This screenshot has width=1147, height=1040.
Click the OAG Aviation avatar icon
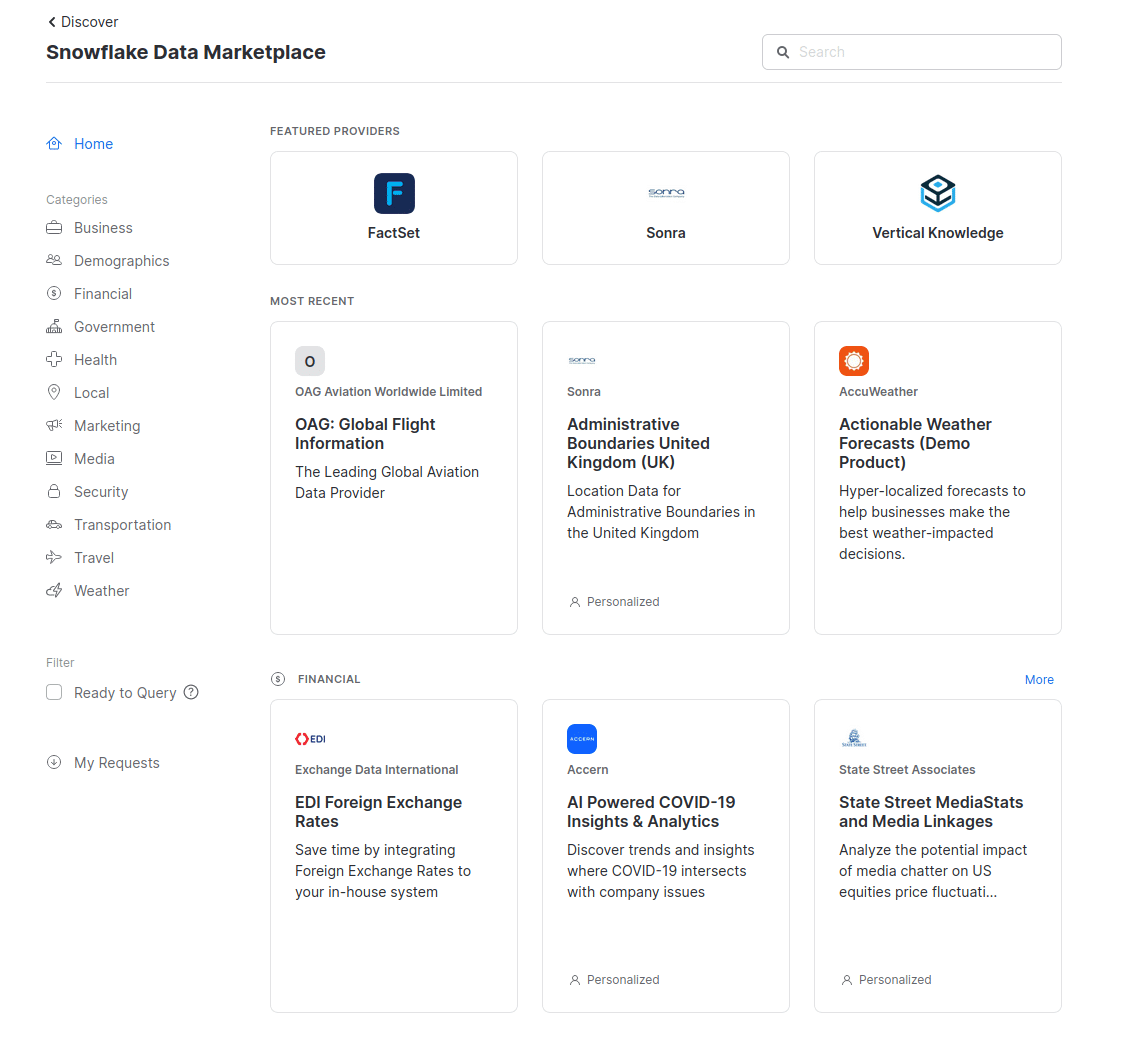[310, 361]
